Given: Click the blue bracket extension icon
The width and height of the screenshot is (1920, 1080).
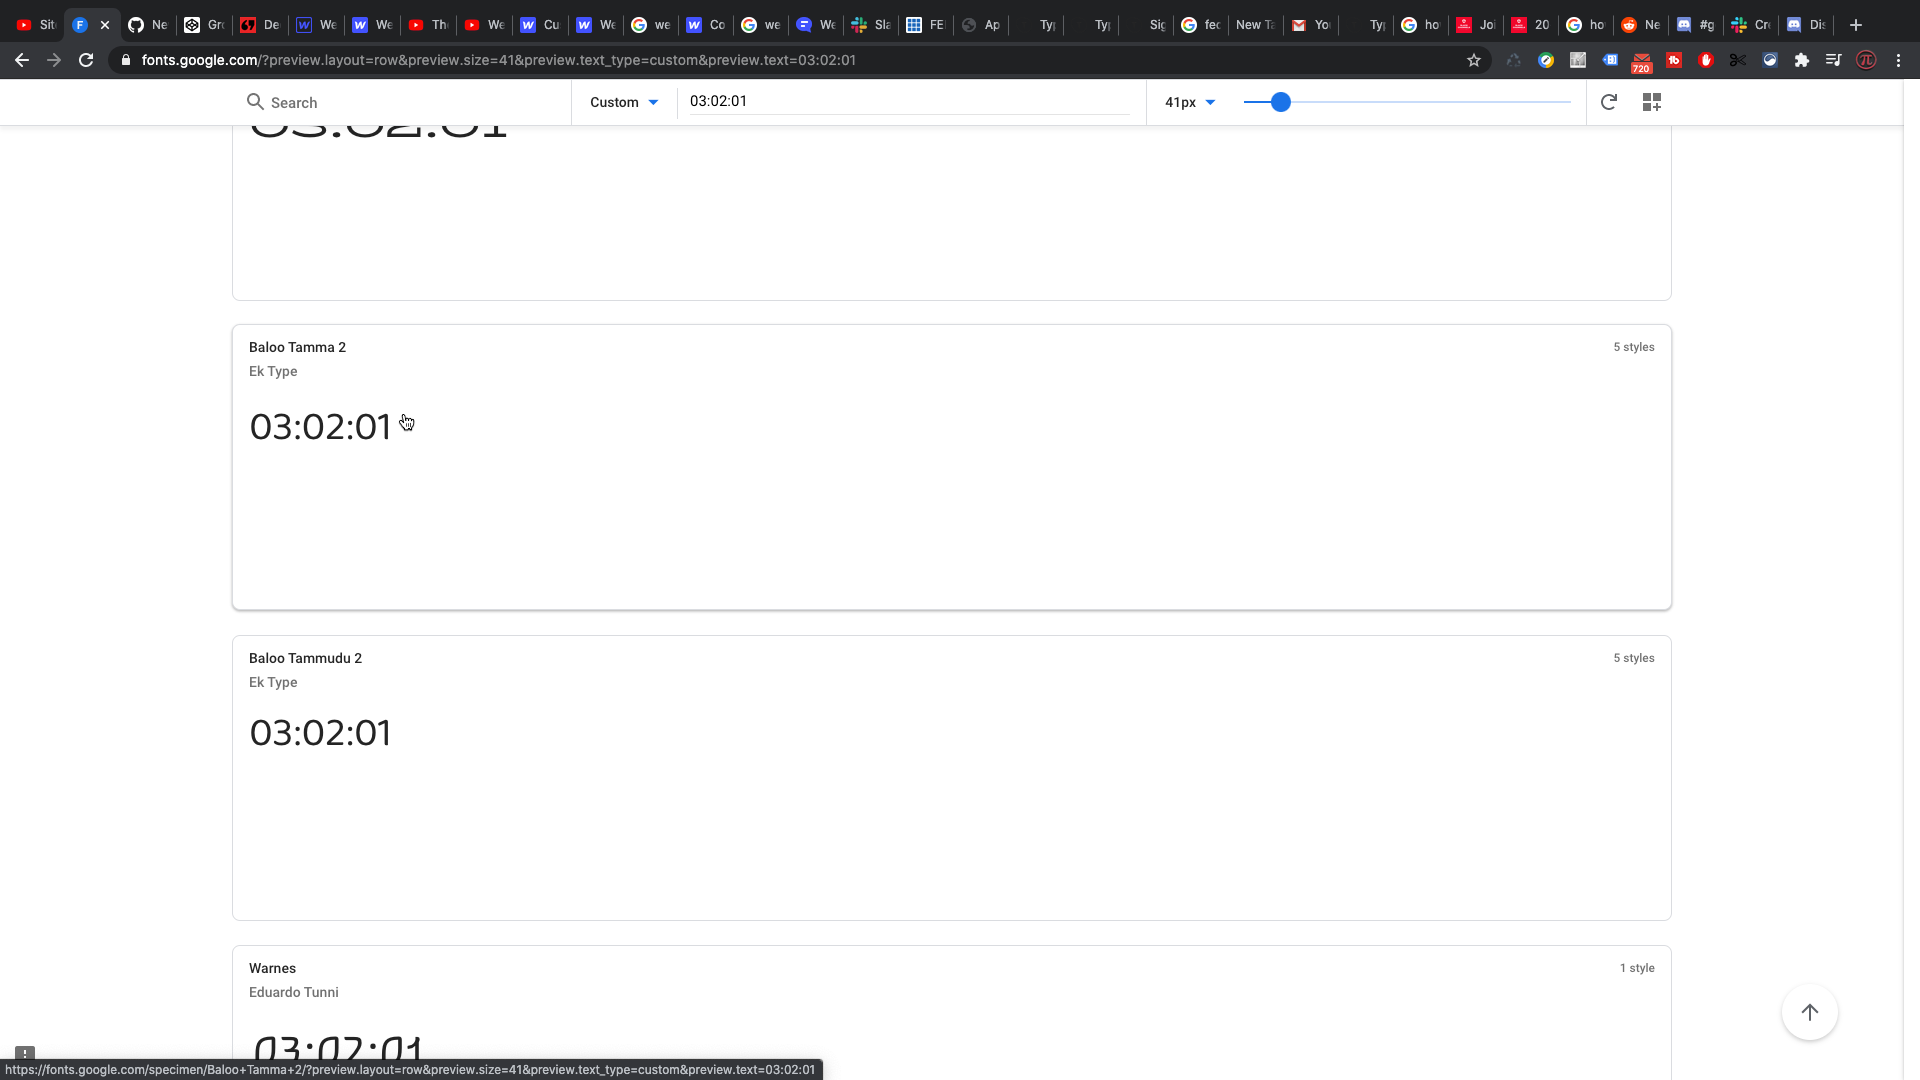Looking at the screenshot, I should click(x=1610, y=60).
